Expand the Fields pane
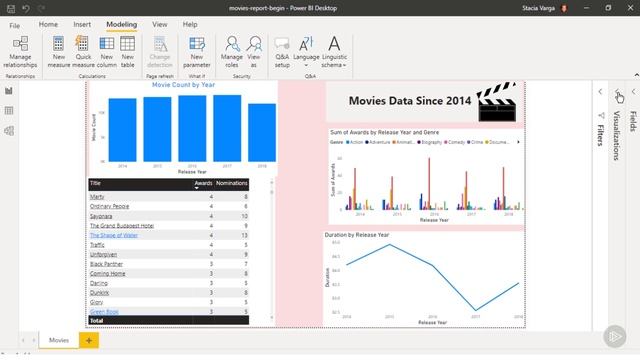Image resolution: width=640 pixels, height=360 pixels. (x=633, y=91)
